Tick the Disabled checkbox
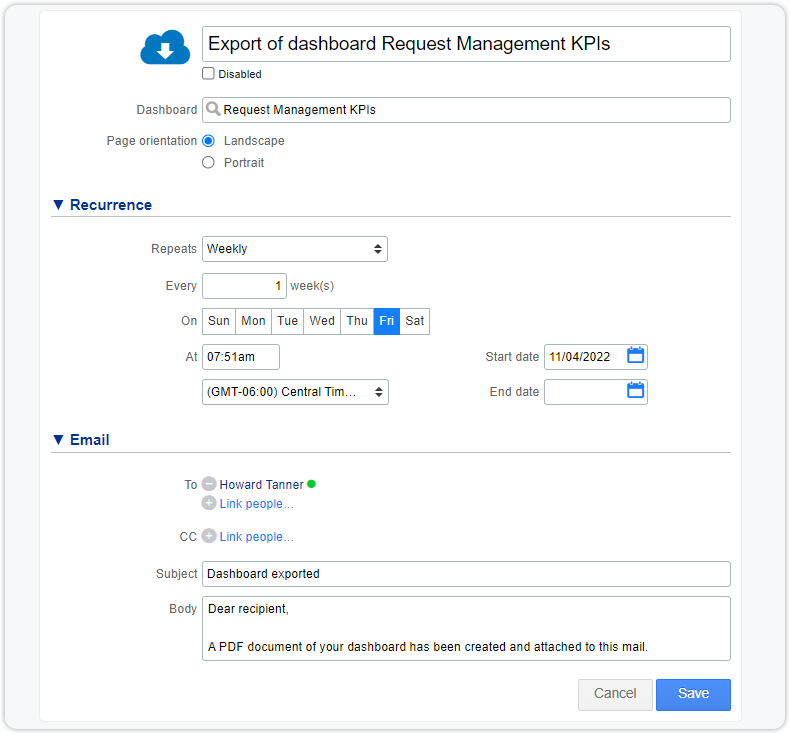Viewport: 790px width, 734px height. click(x=208, y=74)
